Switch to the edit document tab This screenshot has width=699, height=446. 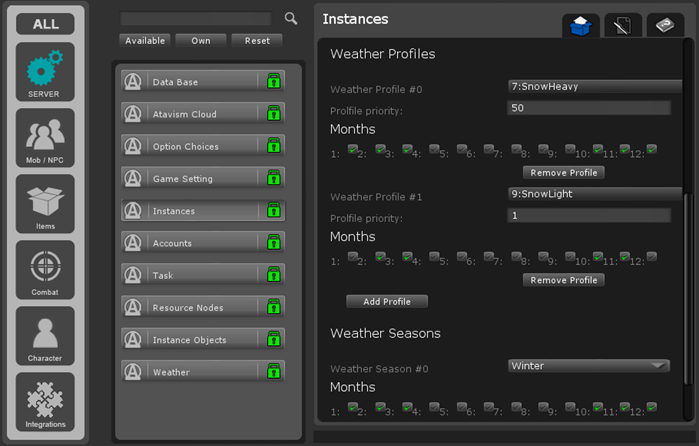click(x=622, y=26)
